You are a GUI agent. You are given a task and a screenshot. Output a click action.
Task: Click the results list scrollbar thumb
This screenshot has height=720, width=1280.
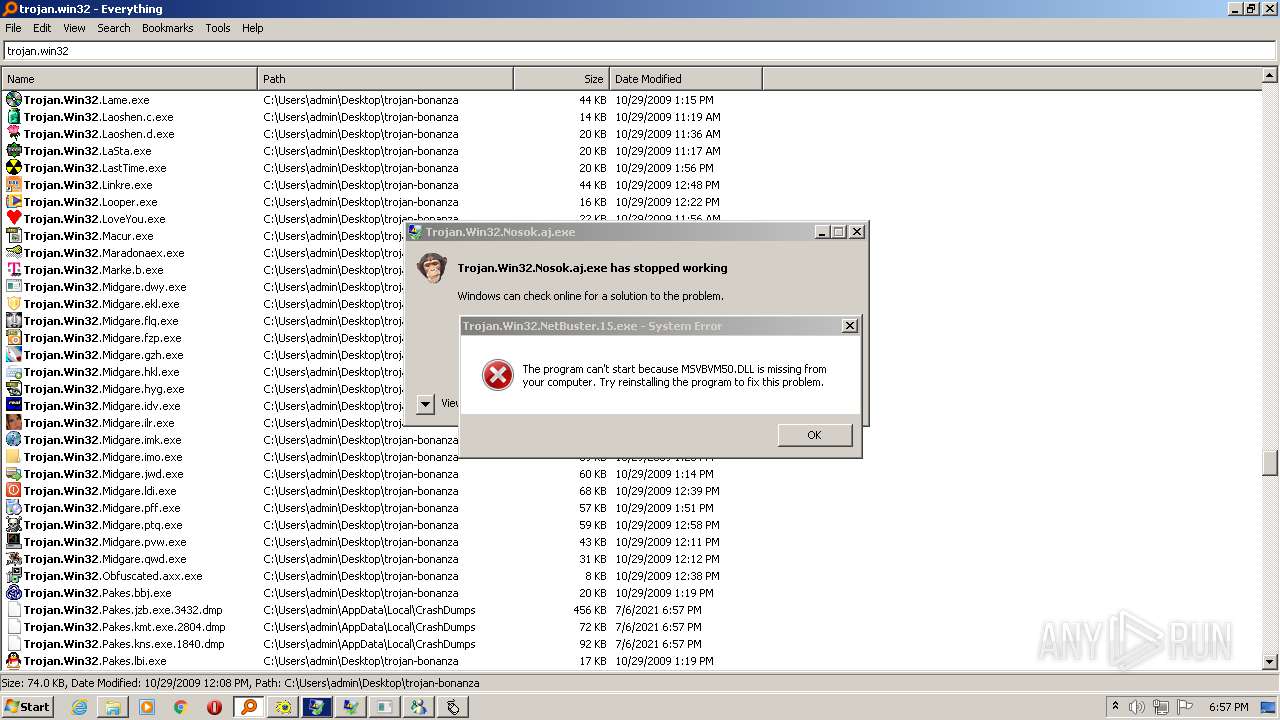[1270, 463]
